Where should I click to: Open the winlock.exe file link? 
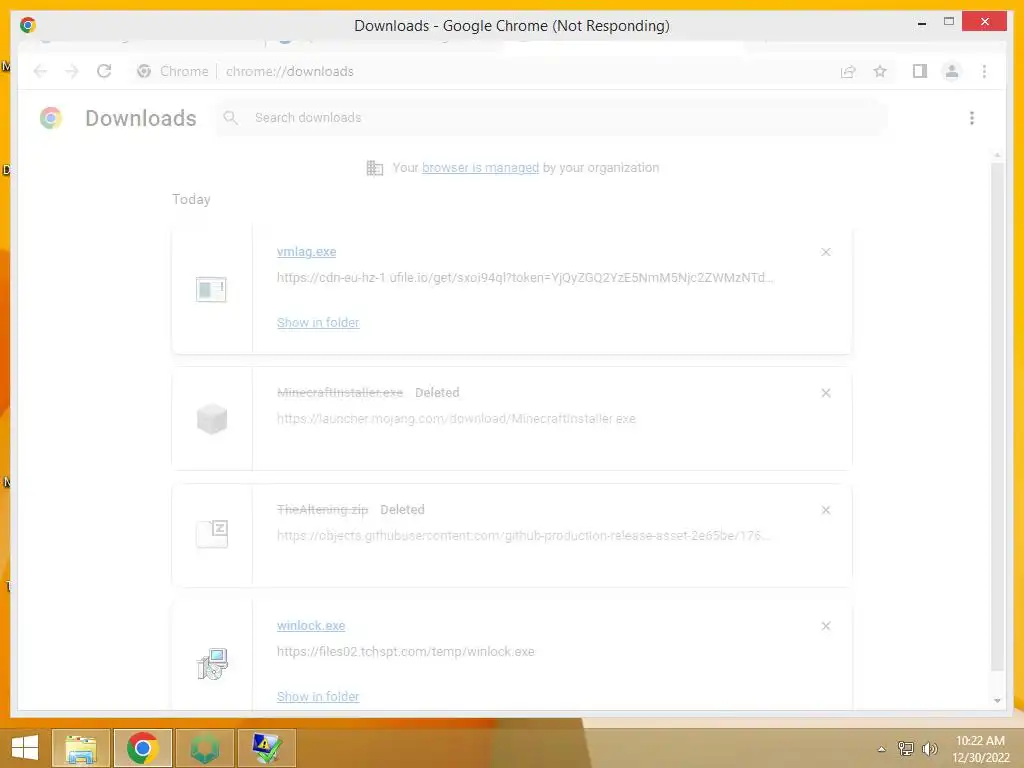pos(311,626)
